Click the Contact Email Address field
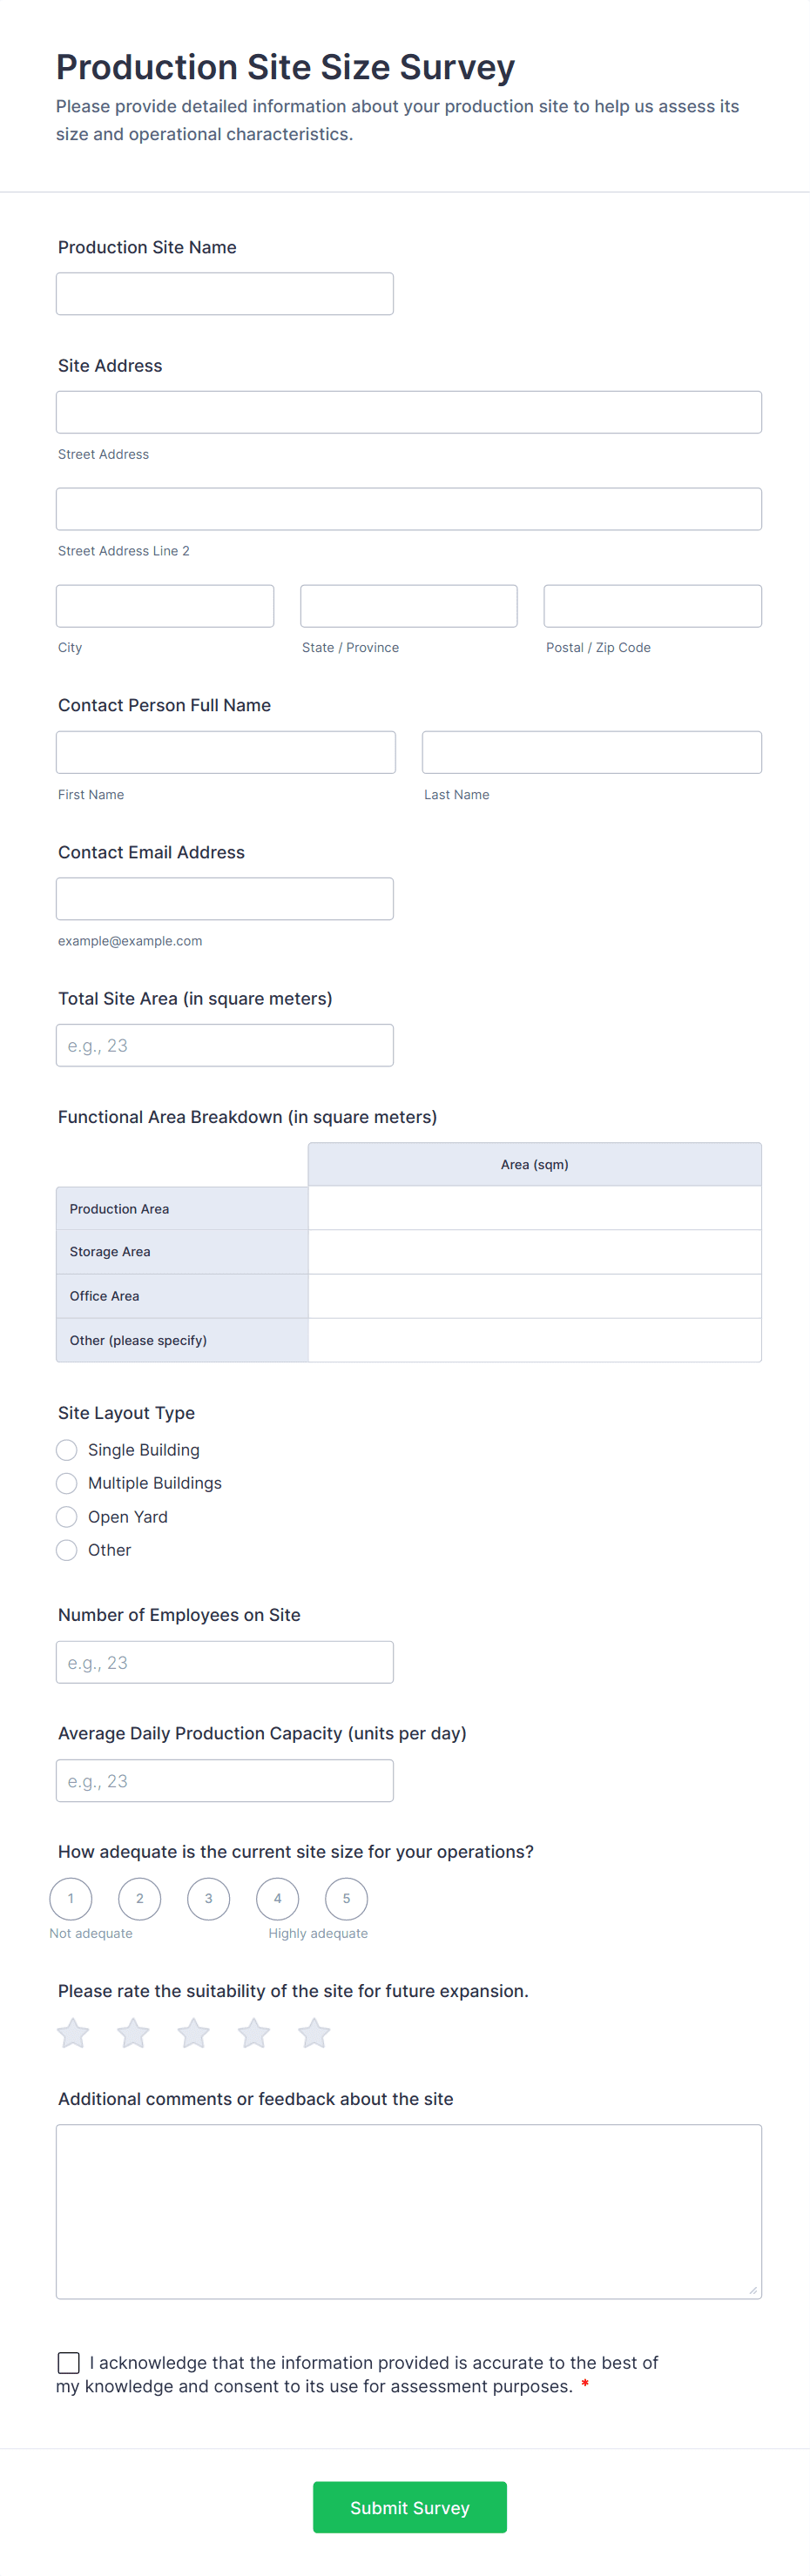The width and height of the screenshot is (810, 2576). click(x=224, y=898)
